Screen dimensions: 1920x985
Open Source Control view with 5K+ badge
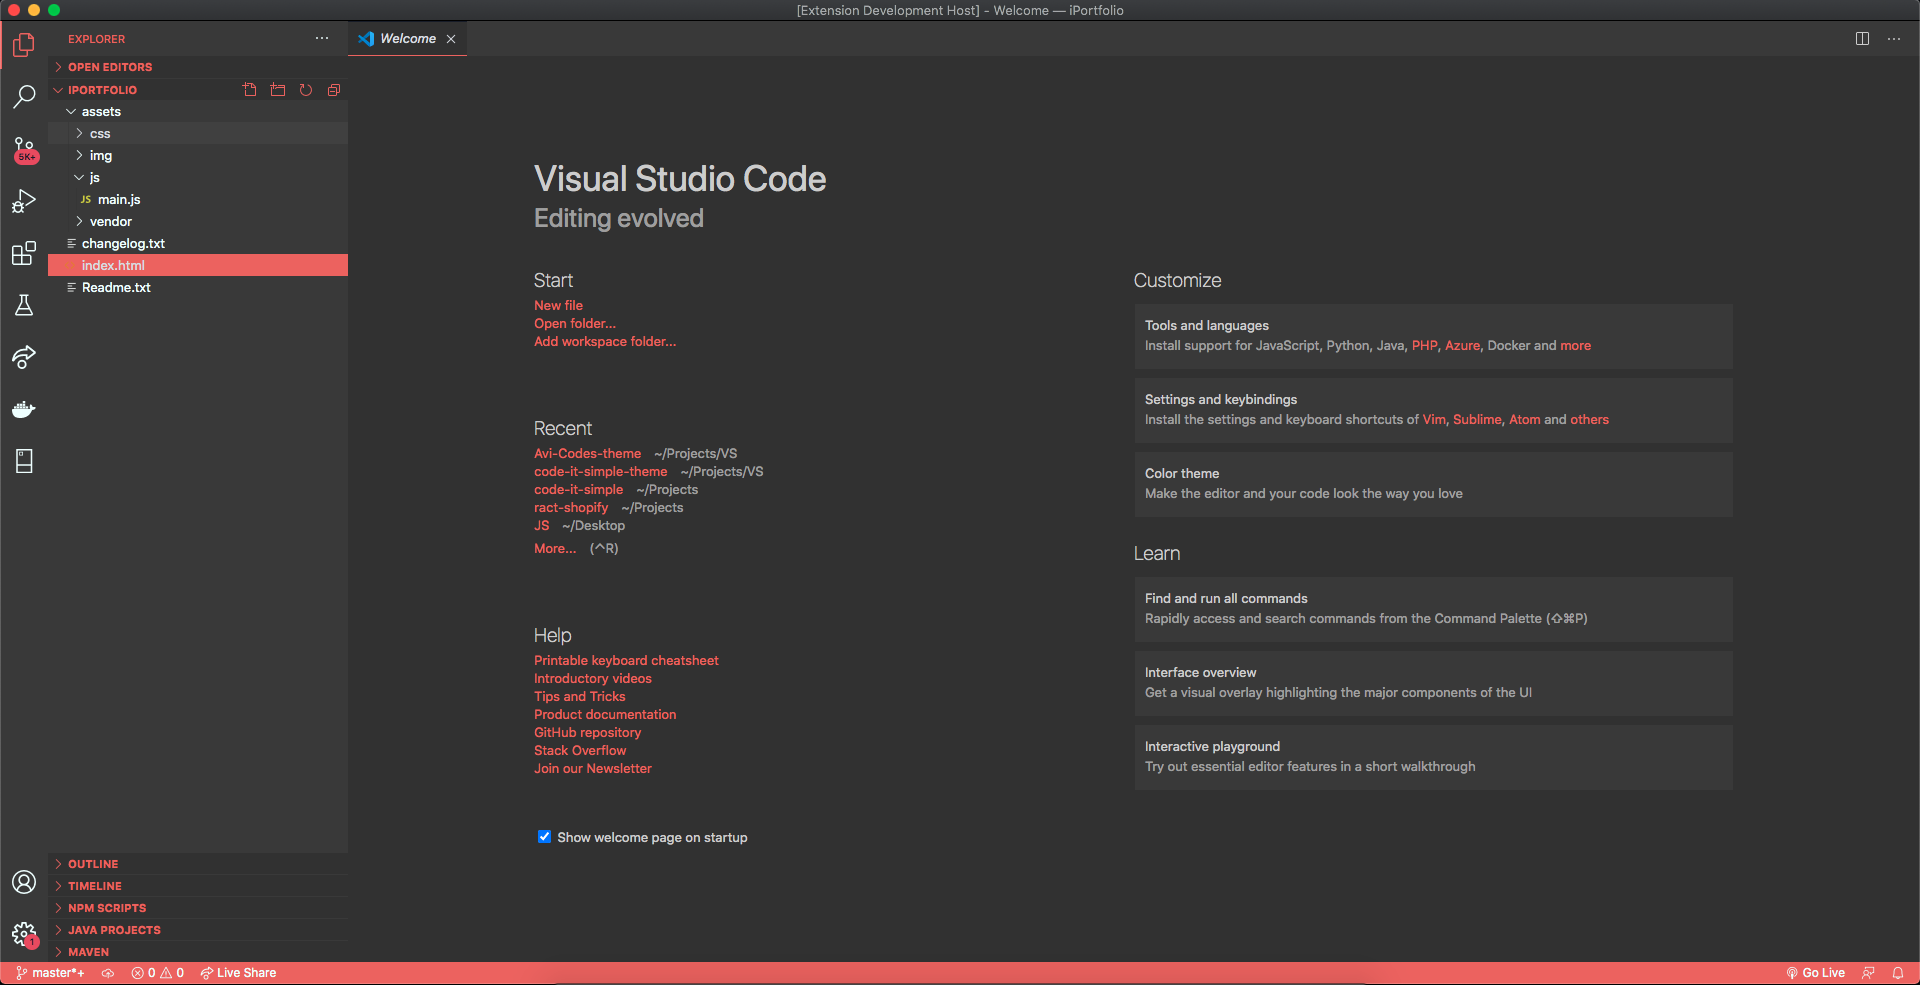24,150
